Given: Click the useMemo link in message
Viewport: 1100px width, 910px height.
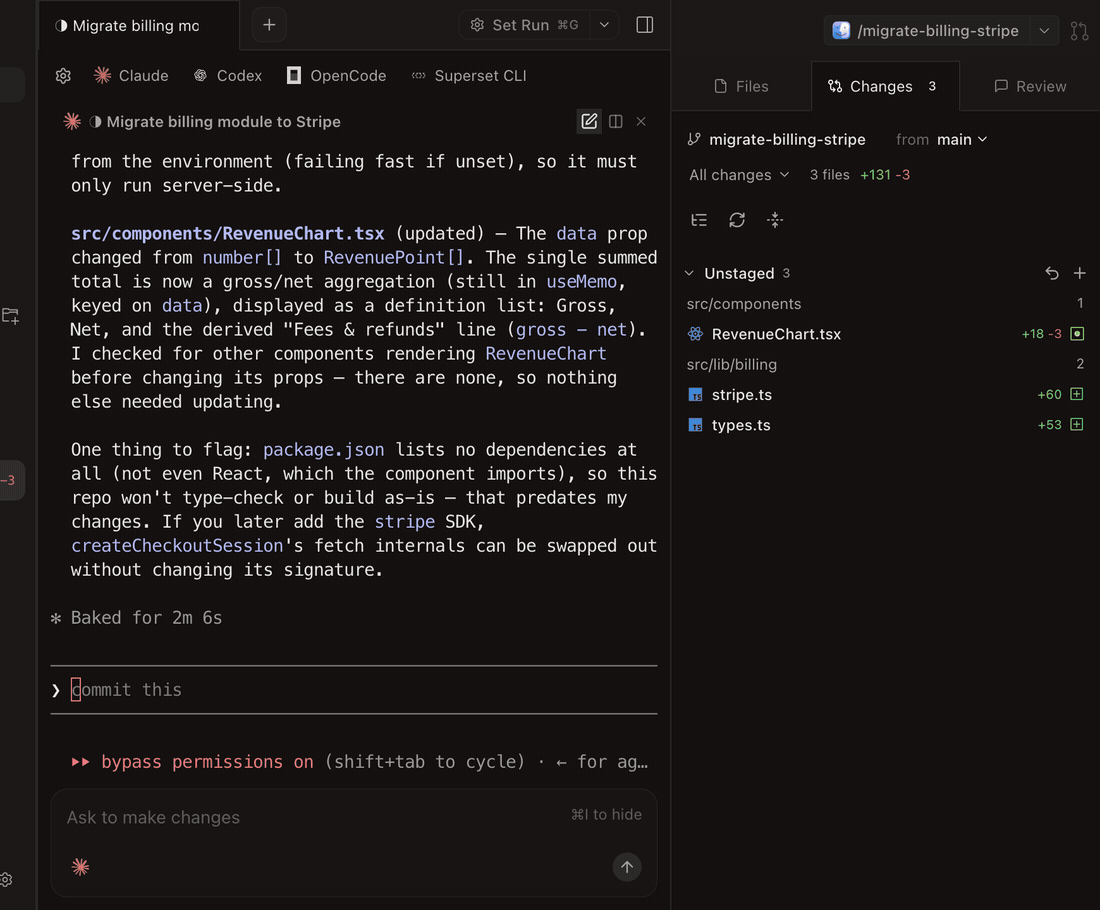Looking at the screenshot, I should [x=582, y=281].
